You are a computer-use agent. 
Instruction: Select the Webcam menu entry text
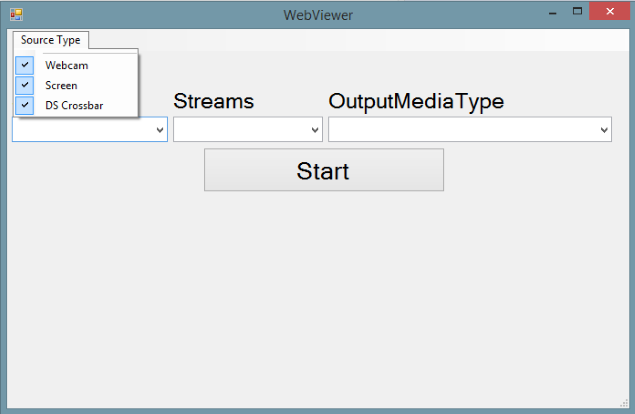(x=67, y=65)
